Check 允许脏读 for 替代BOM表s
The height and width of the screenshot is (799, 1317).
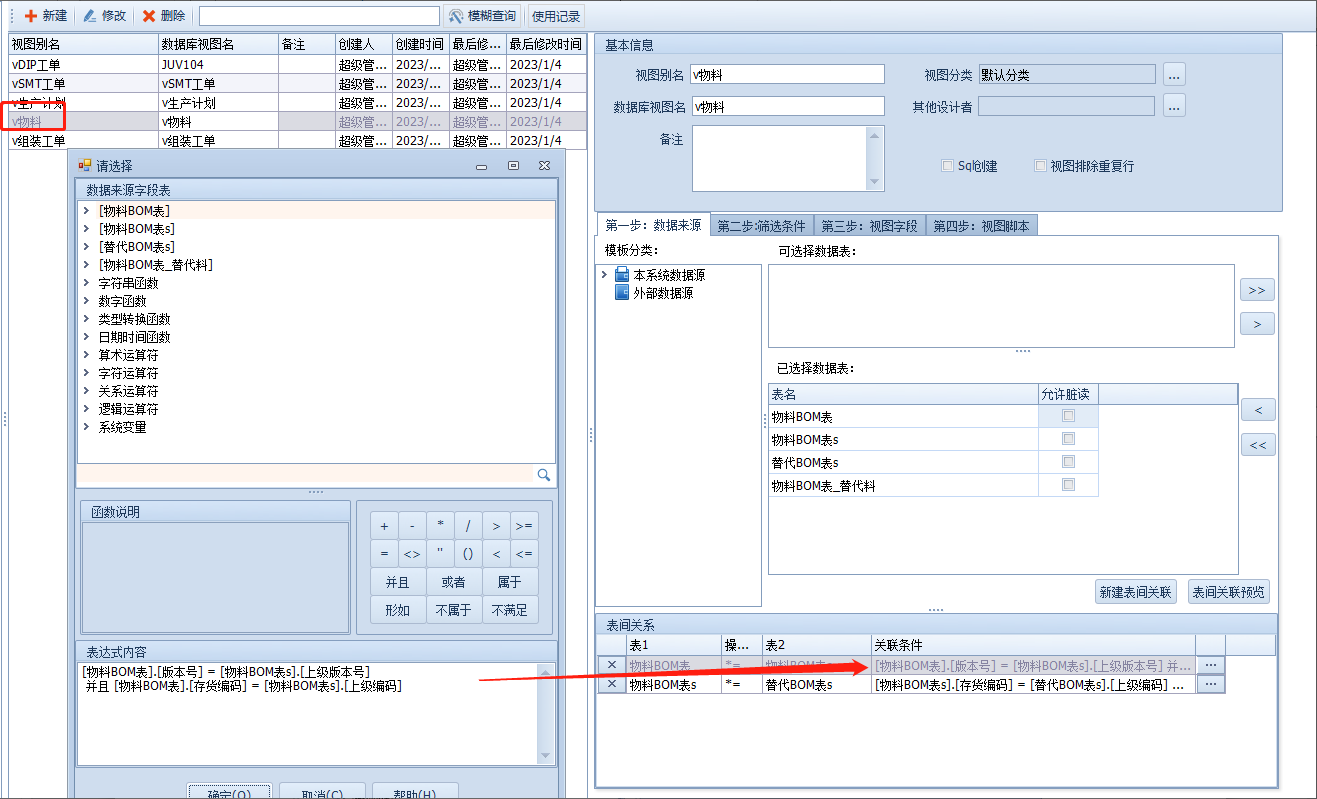point(1068,462)
